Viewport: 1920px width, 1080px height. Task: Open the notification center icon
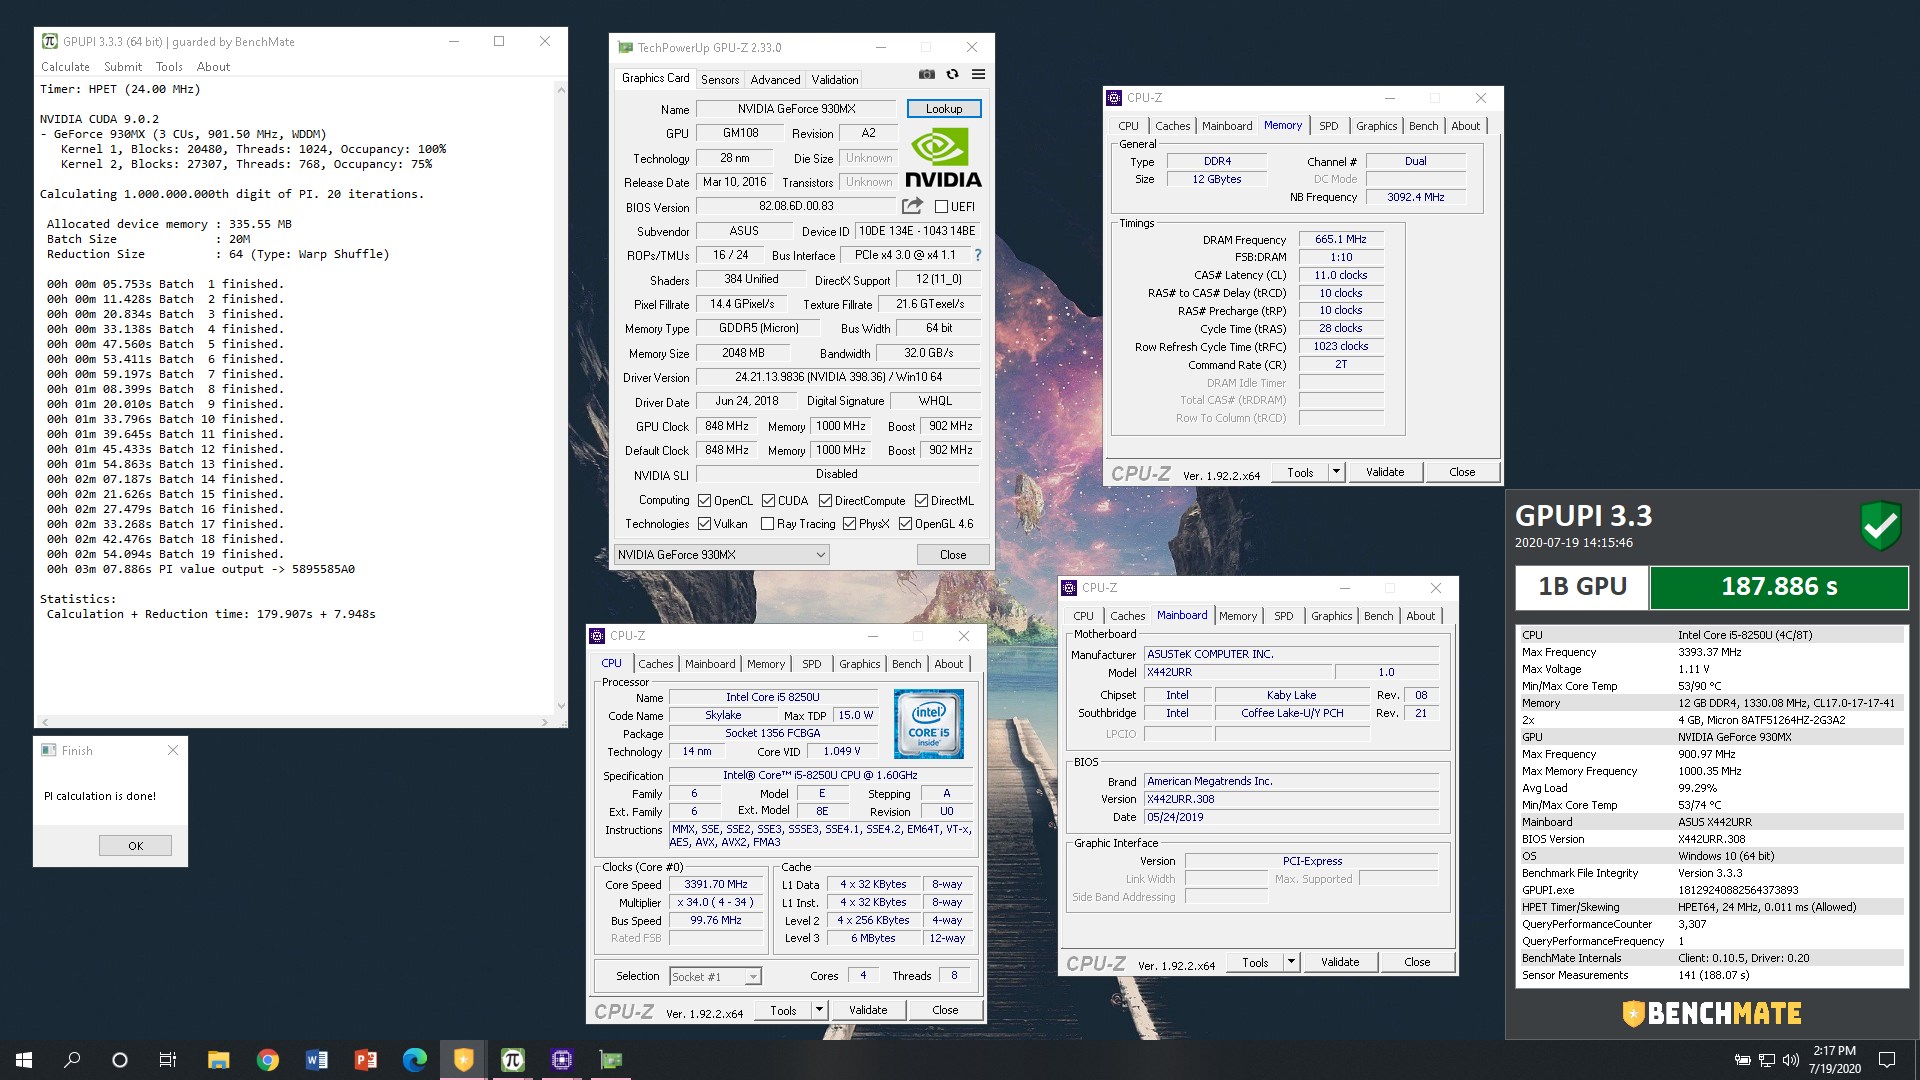[1887, 1059]
